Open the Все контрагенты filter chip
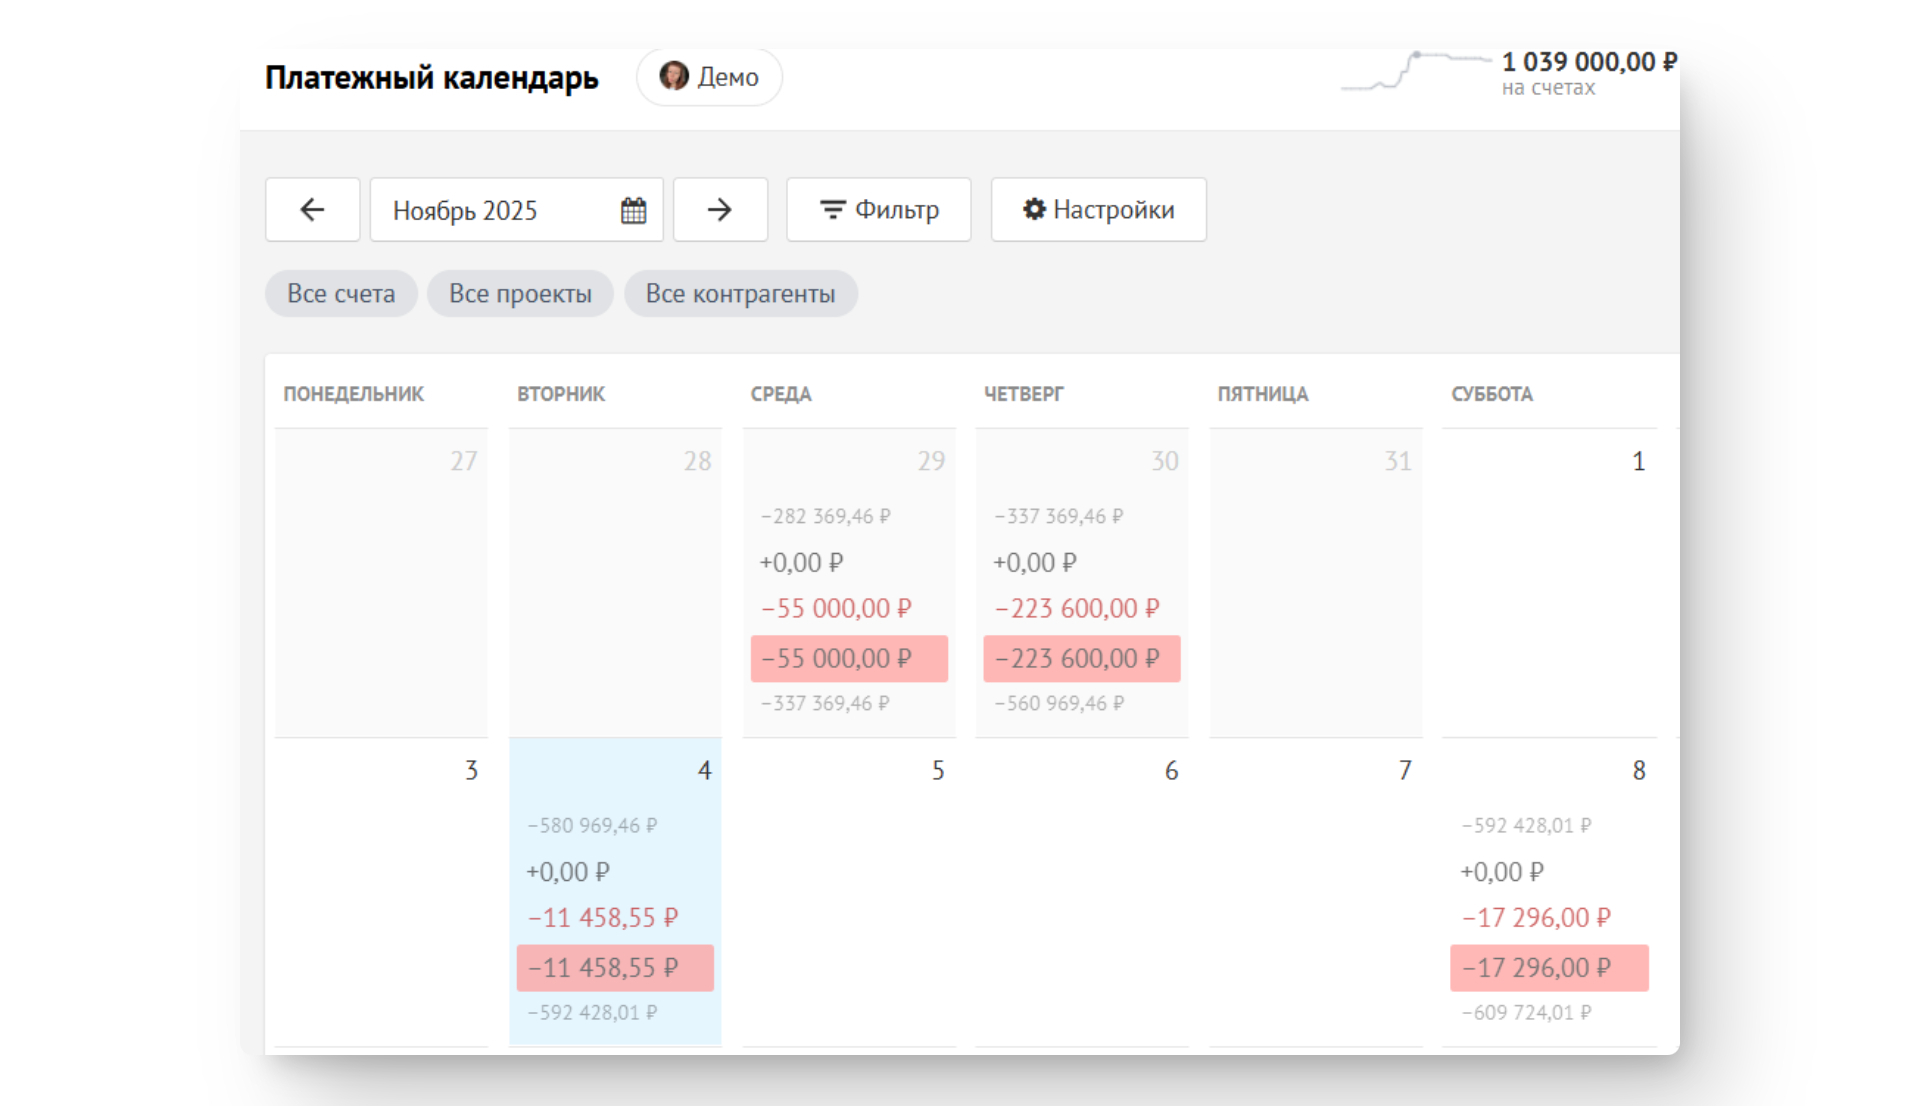This screenshot has height=1106, width=1920. click(740, 294)
